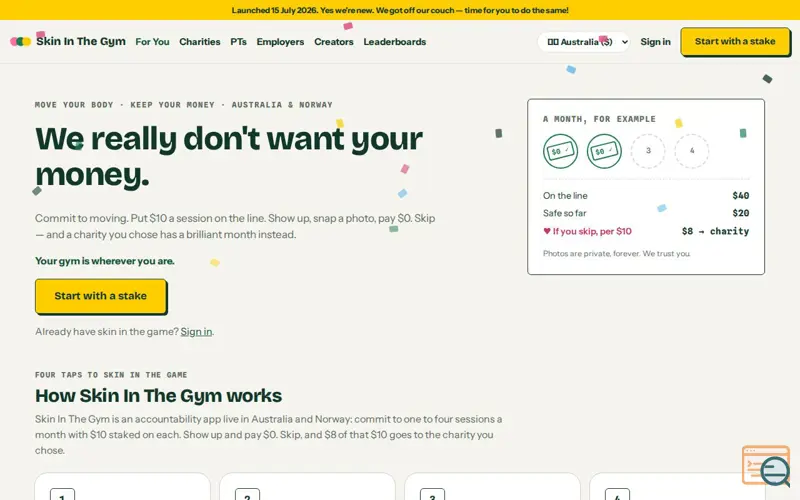
Task: Open the For You menu item
Action: click(x=152, y=42)
